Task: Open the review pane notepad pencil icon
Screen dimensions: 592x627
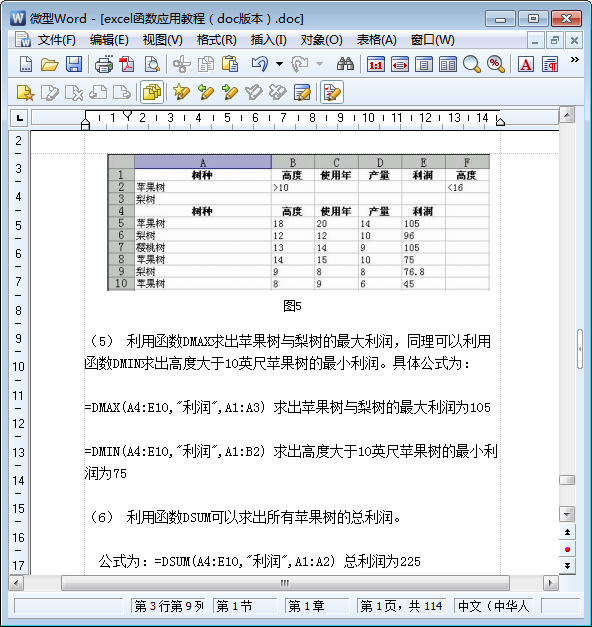Action: point(302,92)
